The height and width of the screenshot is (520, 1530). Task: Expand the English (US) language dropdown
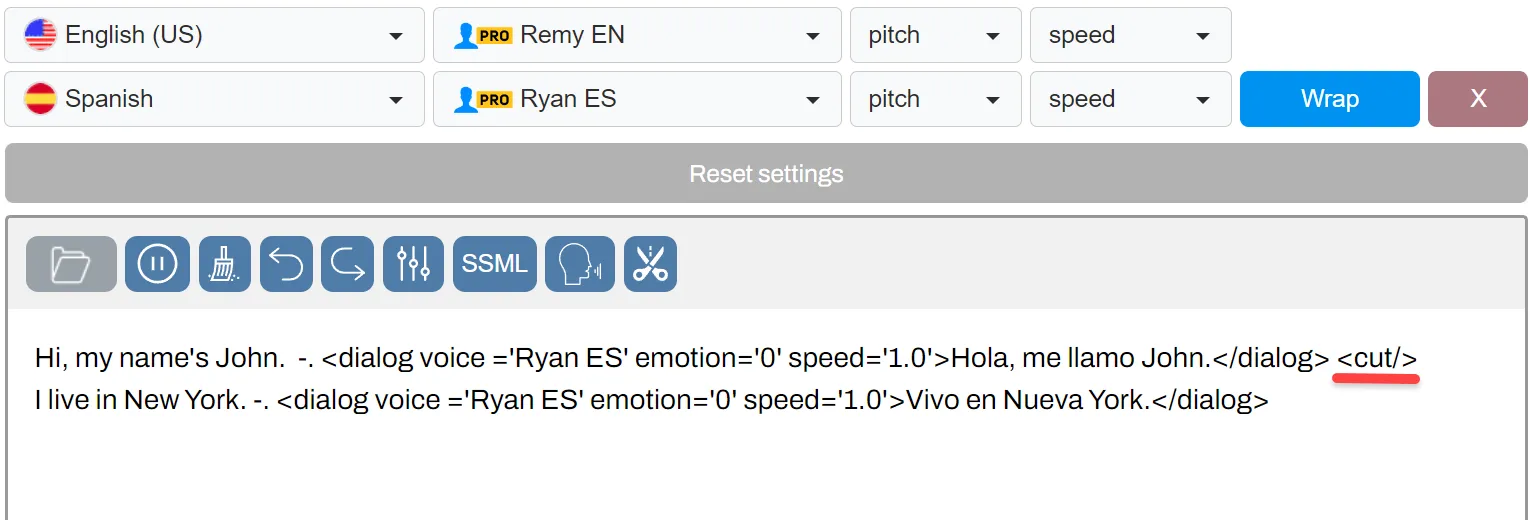tap(214, 35)
